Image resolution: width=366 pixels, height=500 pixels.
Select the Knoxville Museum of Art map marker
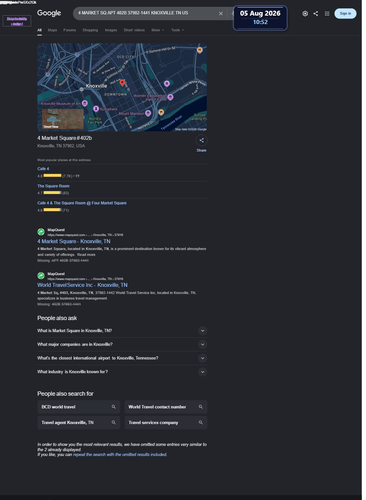(x=85, y=103)
